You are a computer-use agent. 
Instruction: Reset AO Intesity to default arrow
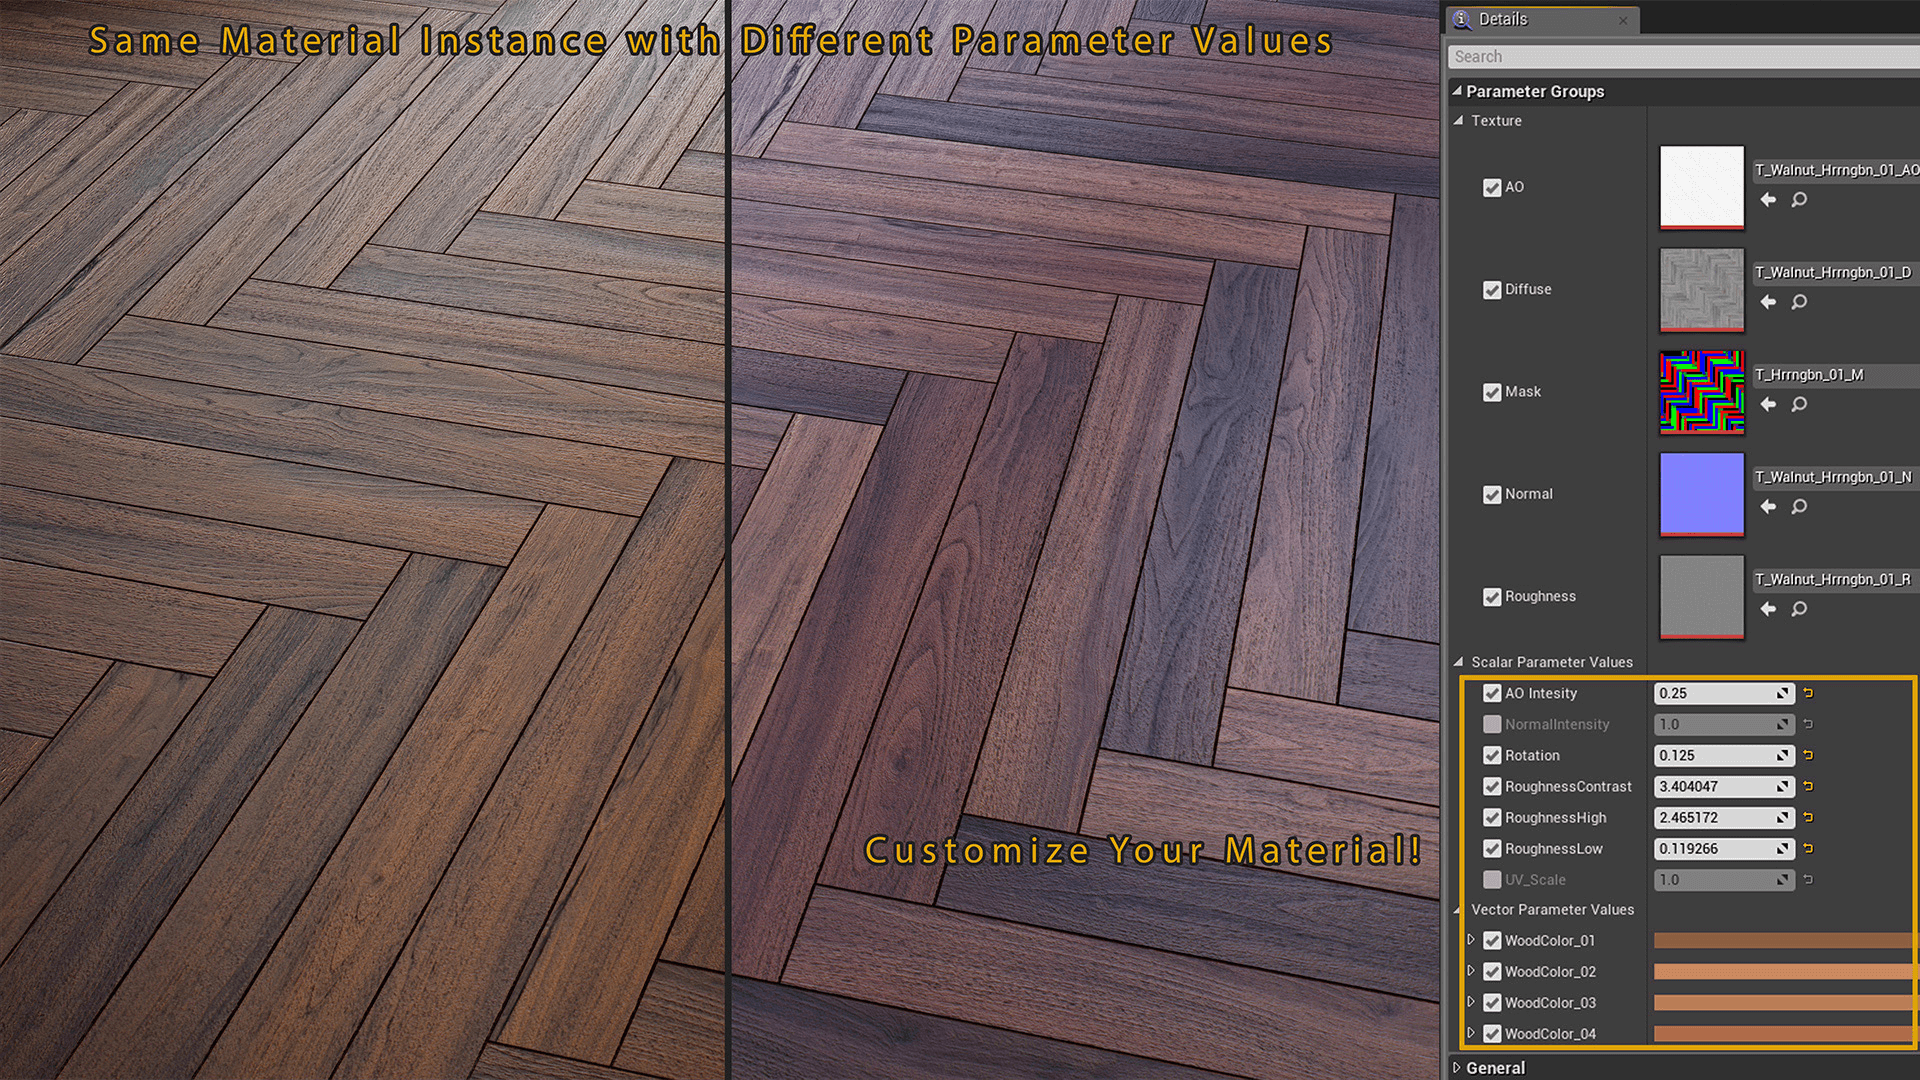click(x=1808, y=693)
